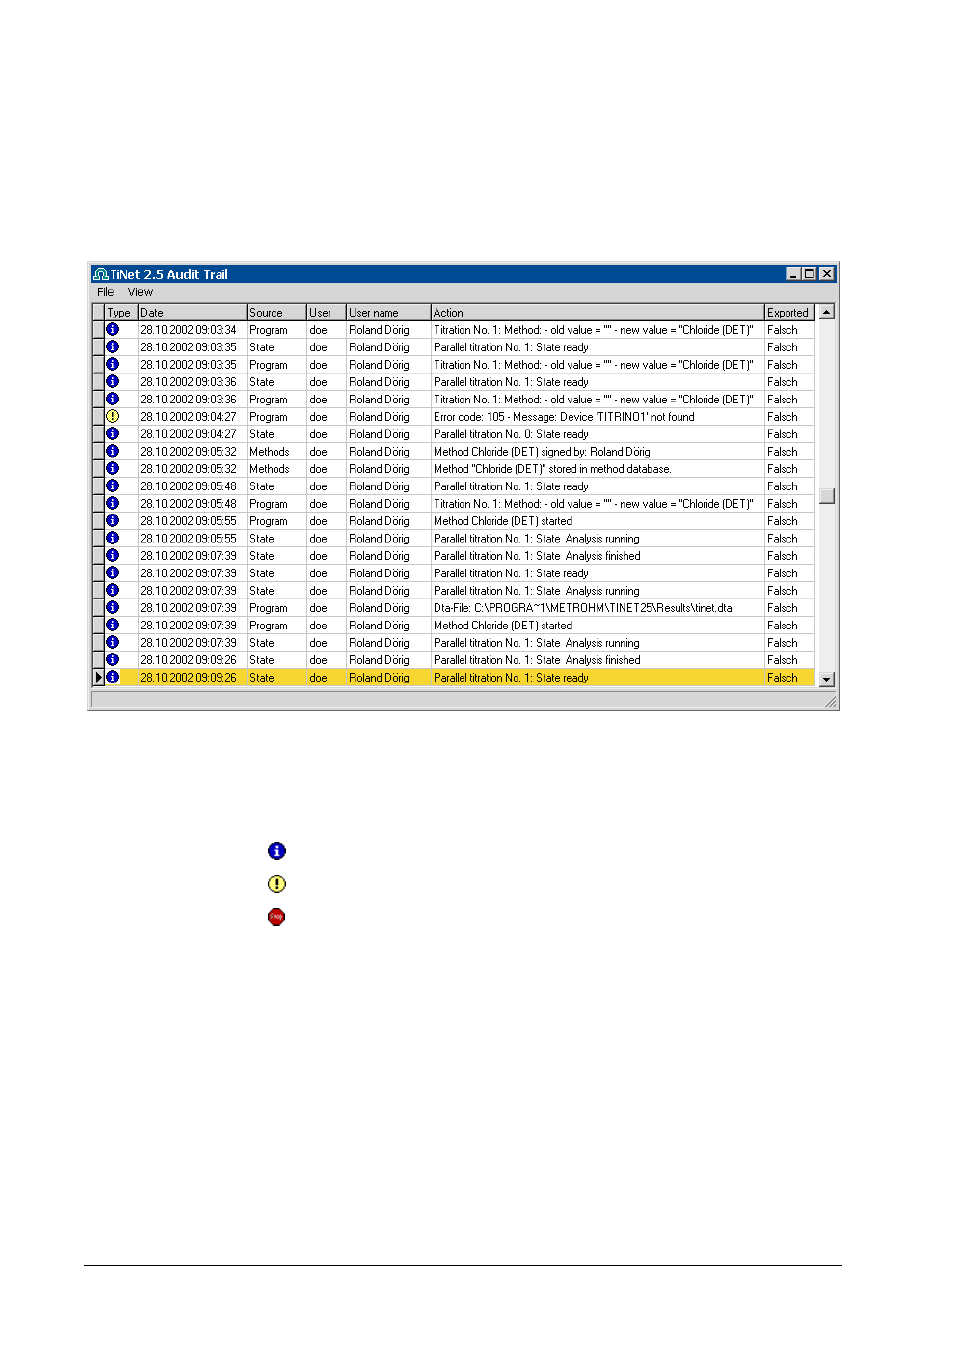Click the blue info icon in the legend
The width and height of the screenshot is (954, 1350).
277,851
